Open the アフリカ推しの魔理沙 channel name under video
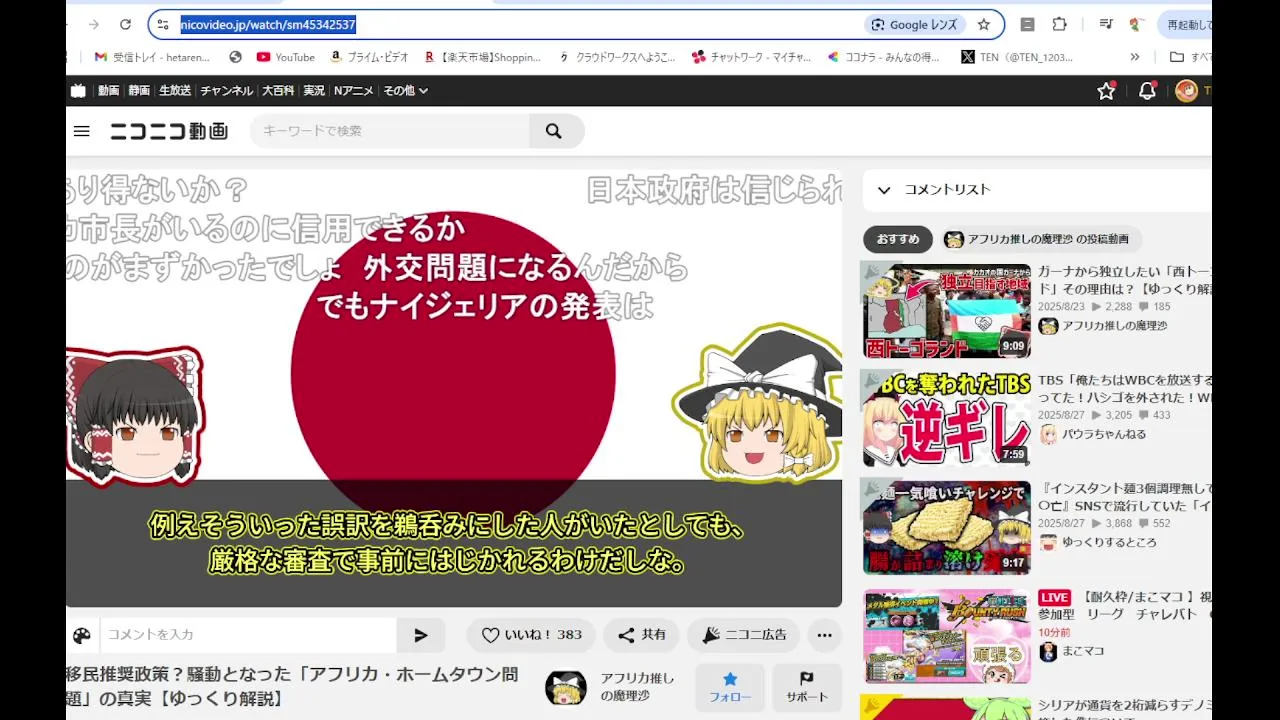Image resolution: width=1280 pixels, height=720 pixels. click(638, 687)
